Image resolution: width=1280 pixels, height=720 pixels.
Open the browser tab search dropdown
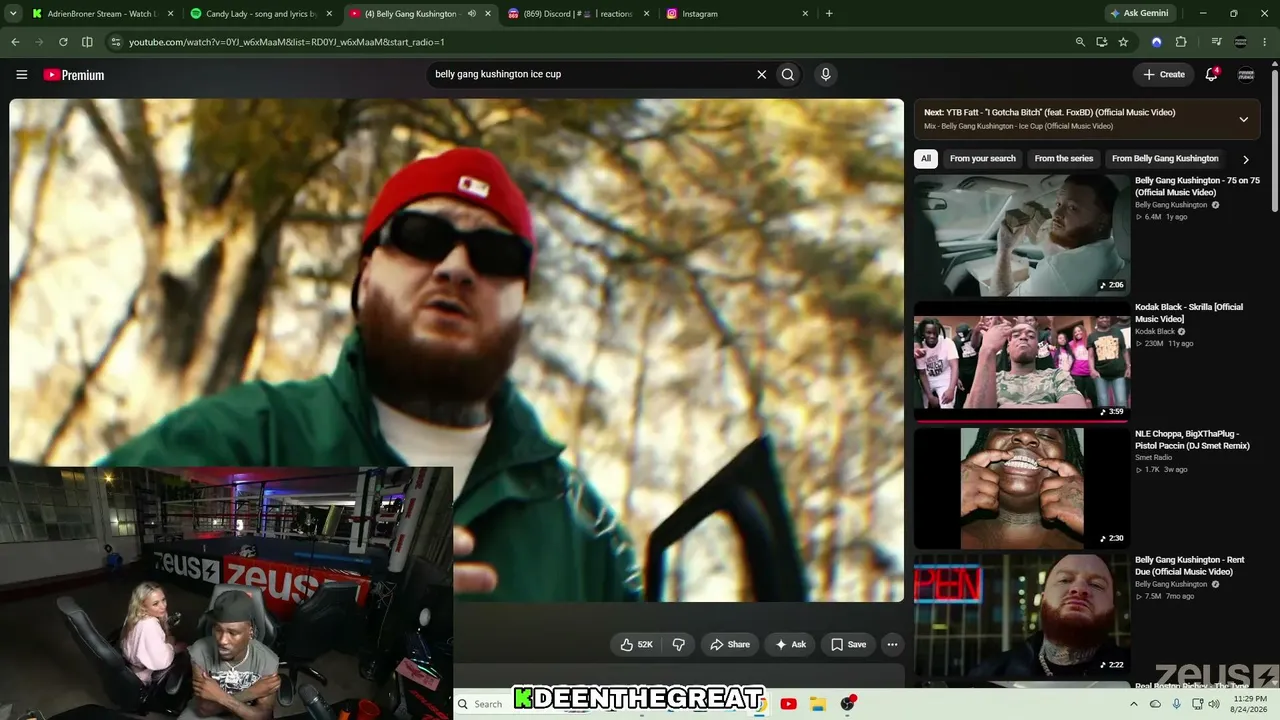15,14
